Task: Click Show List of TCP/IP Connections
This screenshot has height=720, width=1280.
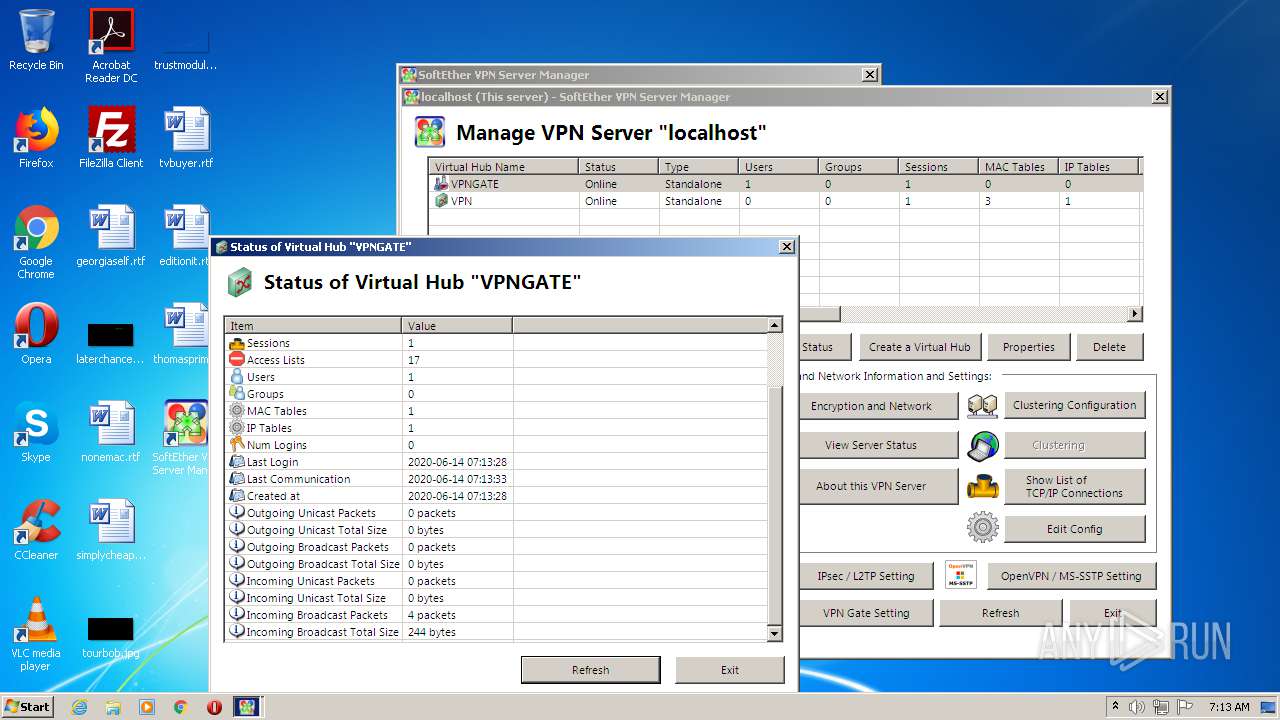Action: tap(1074, 486)
